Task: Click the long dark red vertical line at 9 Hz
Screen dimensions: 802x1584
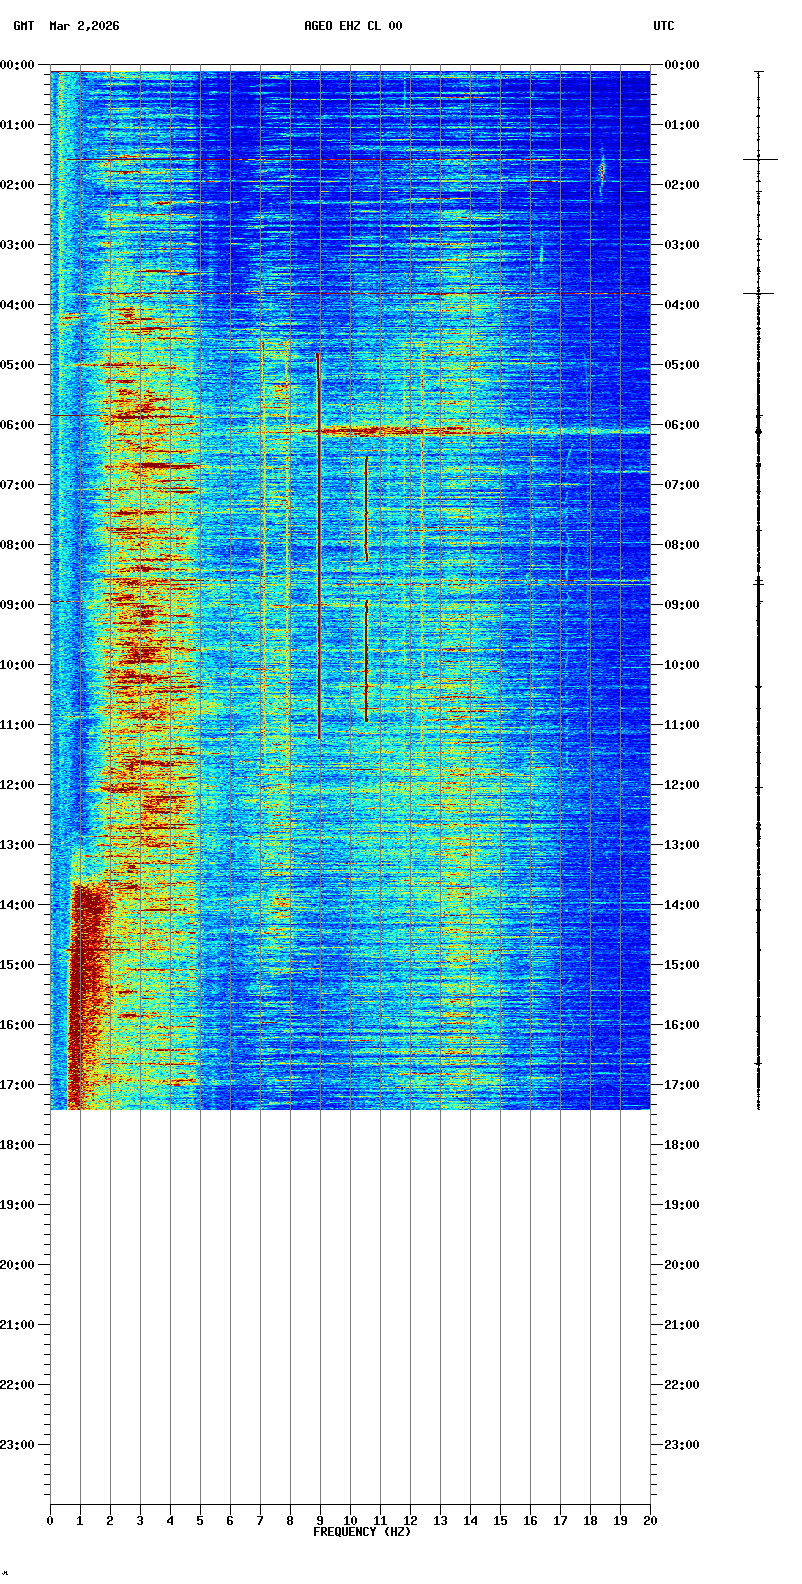Action: (x=319, y=550)
